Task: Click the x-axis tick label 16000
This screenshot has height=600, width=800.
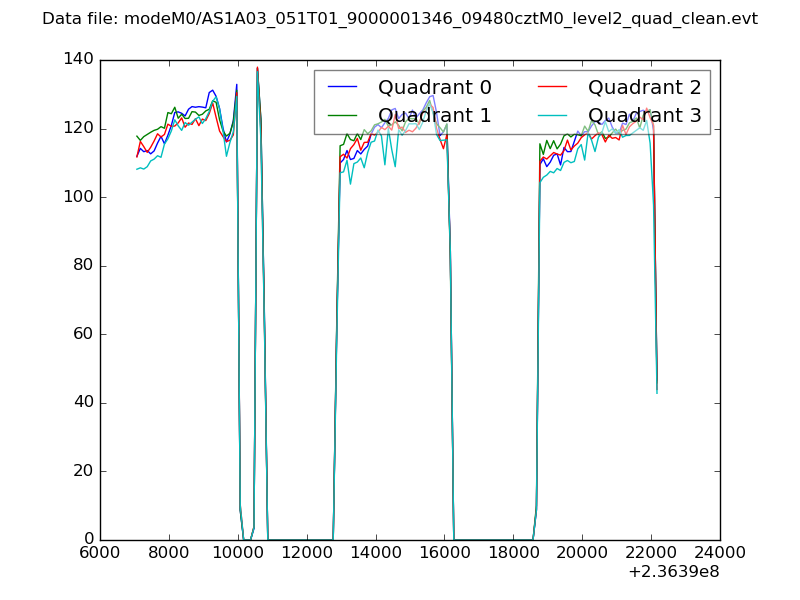Action: pos(444,552)
